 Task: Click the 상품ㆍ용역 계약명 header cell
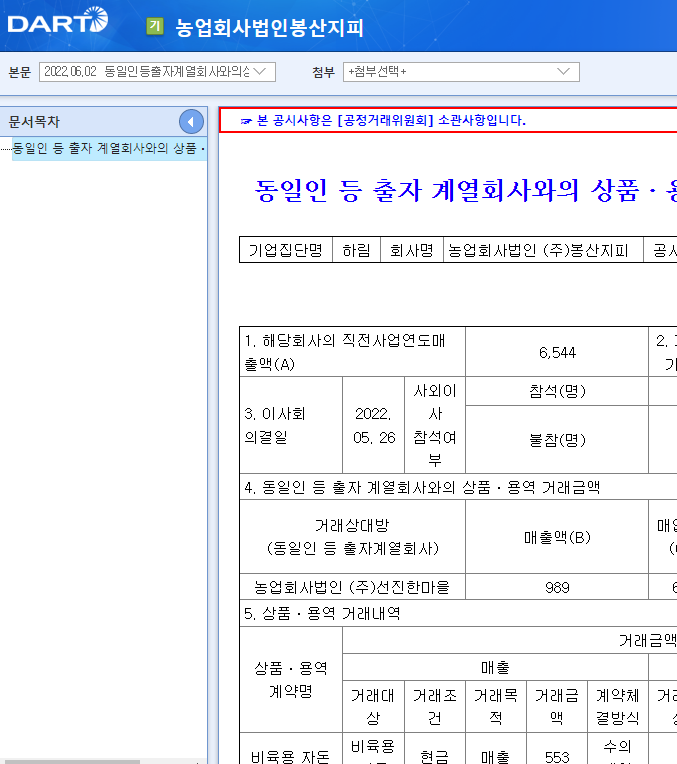(291, 680)
